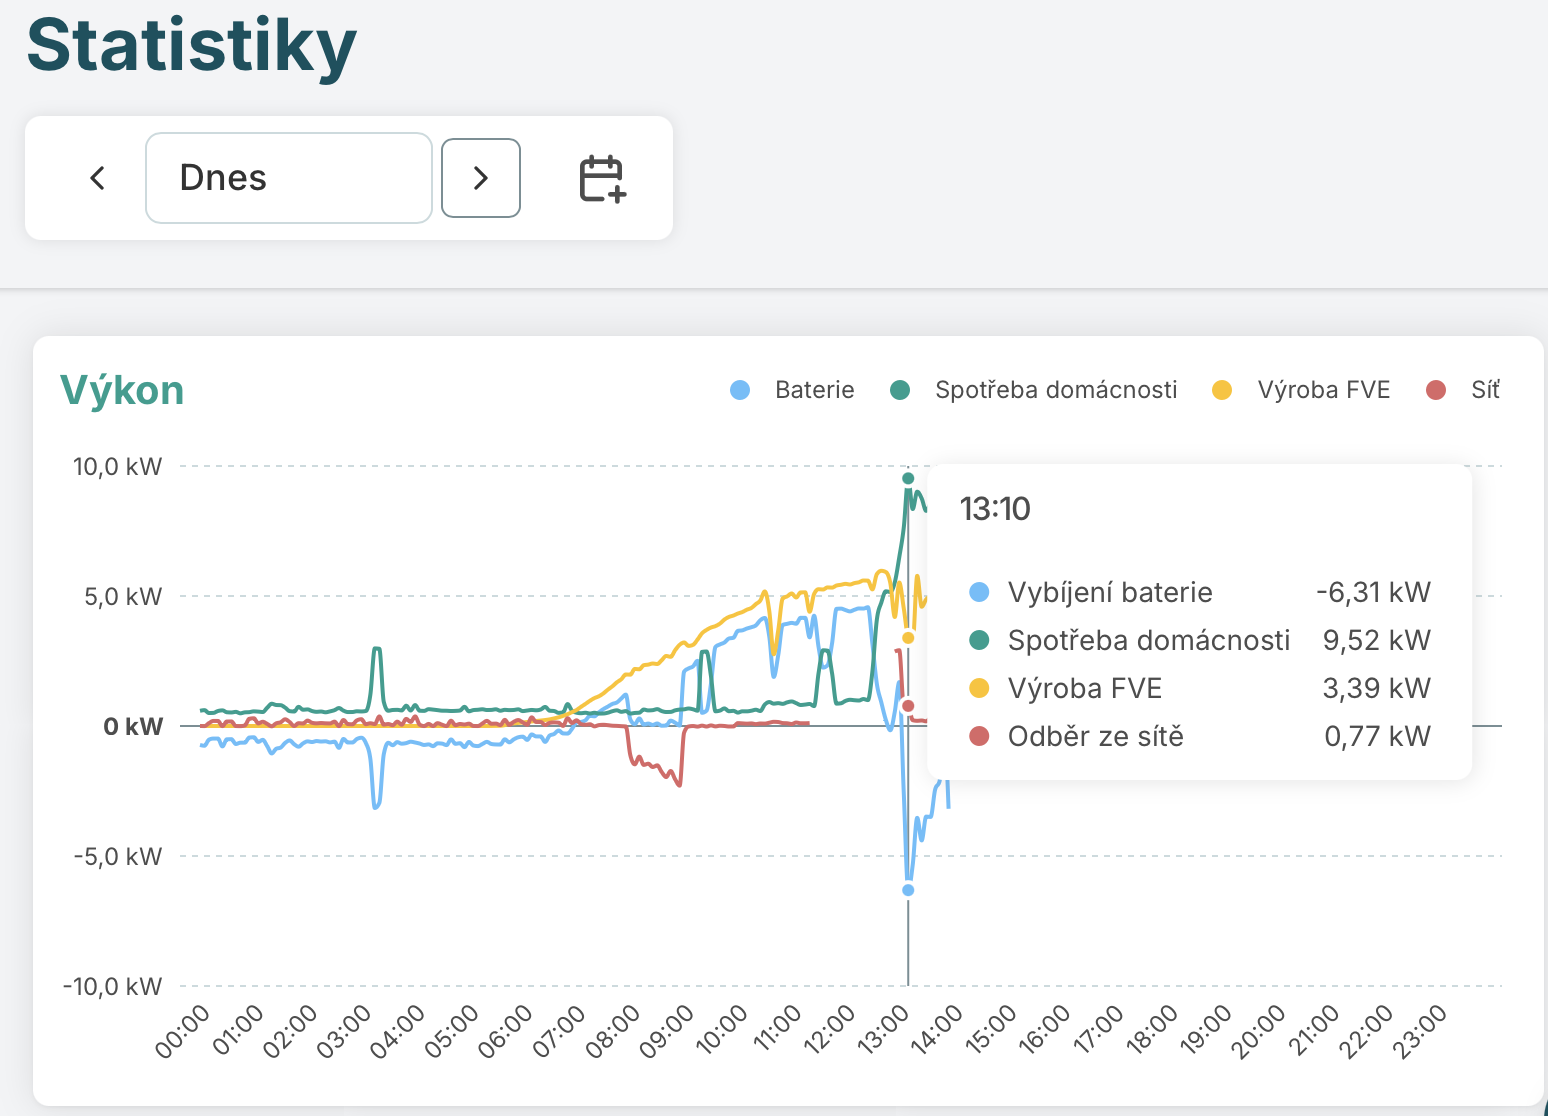Toggle the Spotřeba domácnosti legend entry
This screenshot has width=1548, height=1116.
pos(1034,390)
